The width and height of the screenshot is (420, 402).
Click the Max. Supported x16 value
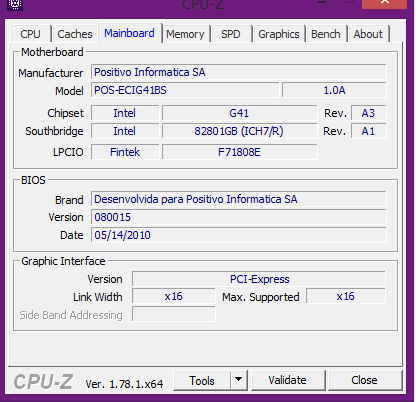point(346,296)
